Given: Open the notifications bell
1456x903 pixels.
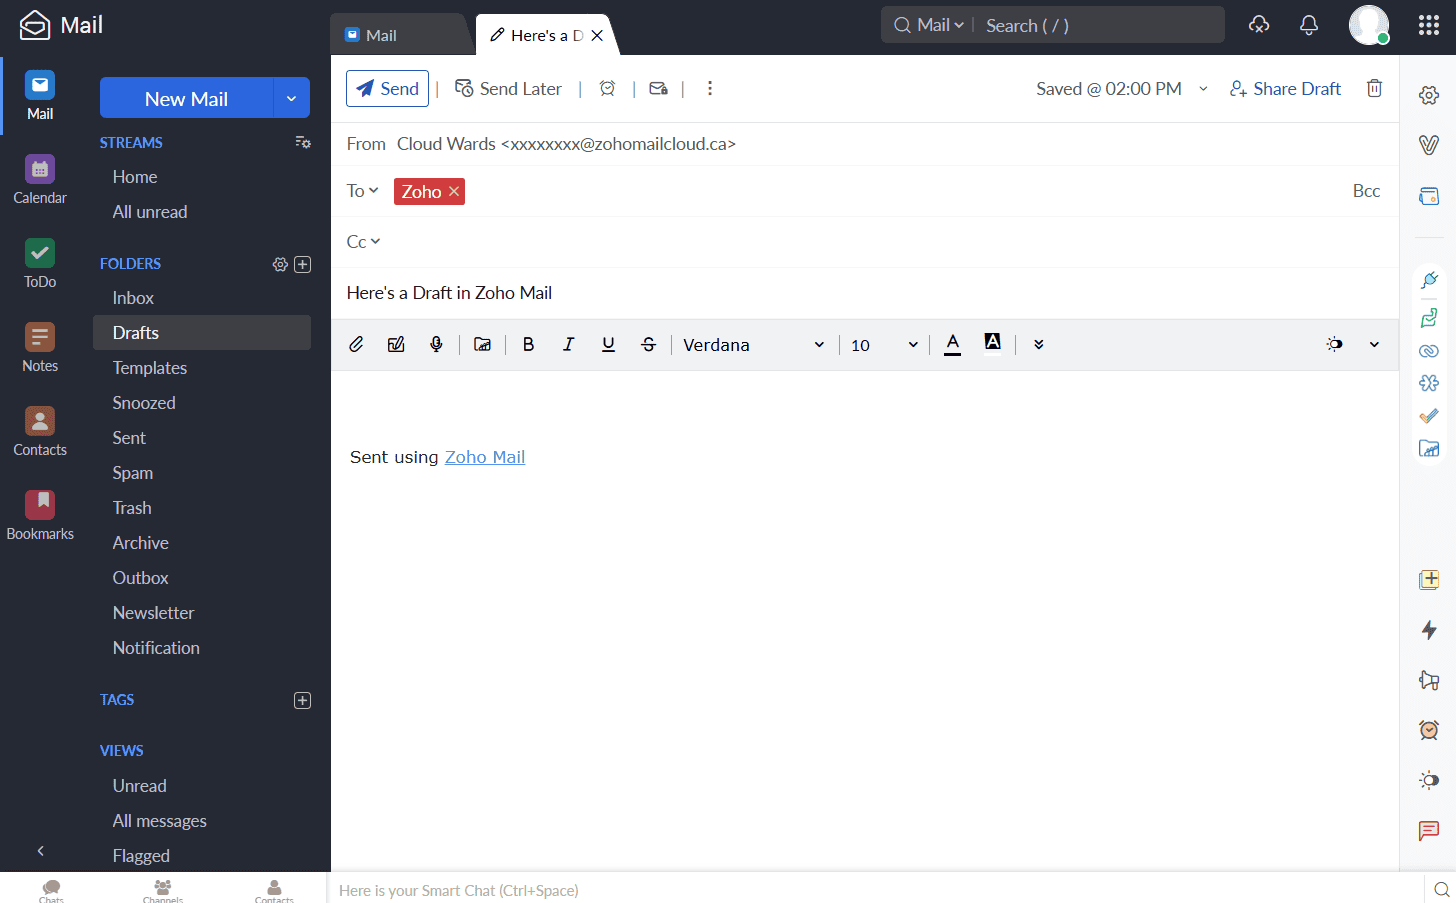Looking at the screenshot, I should pos(1308,25).
